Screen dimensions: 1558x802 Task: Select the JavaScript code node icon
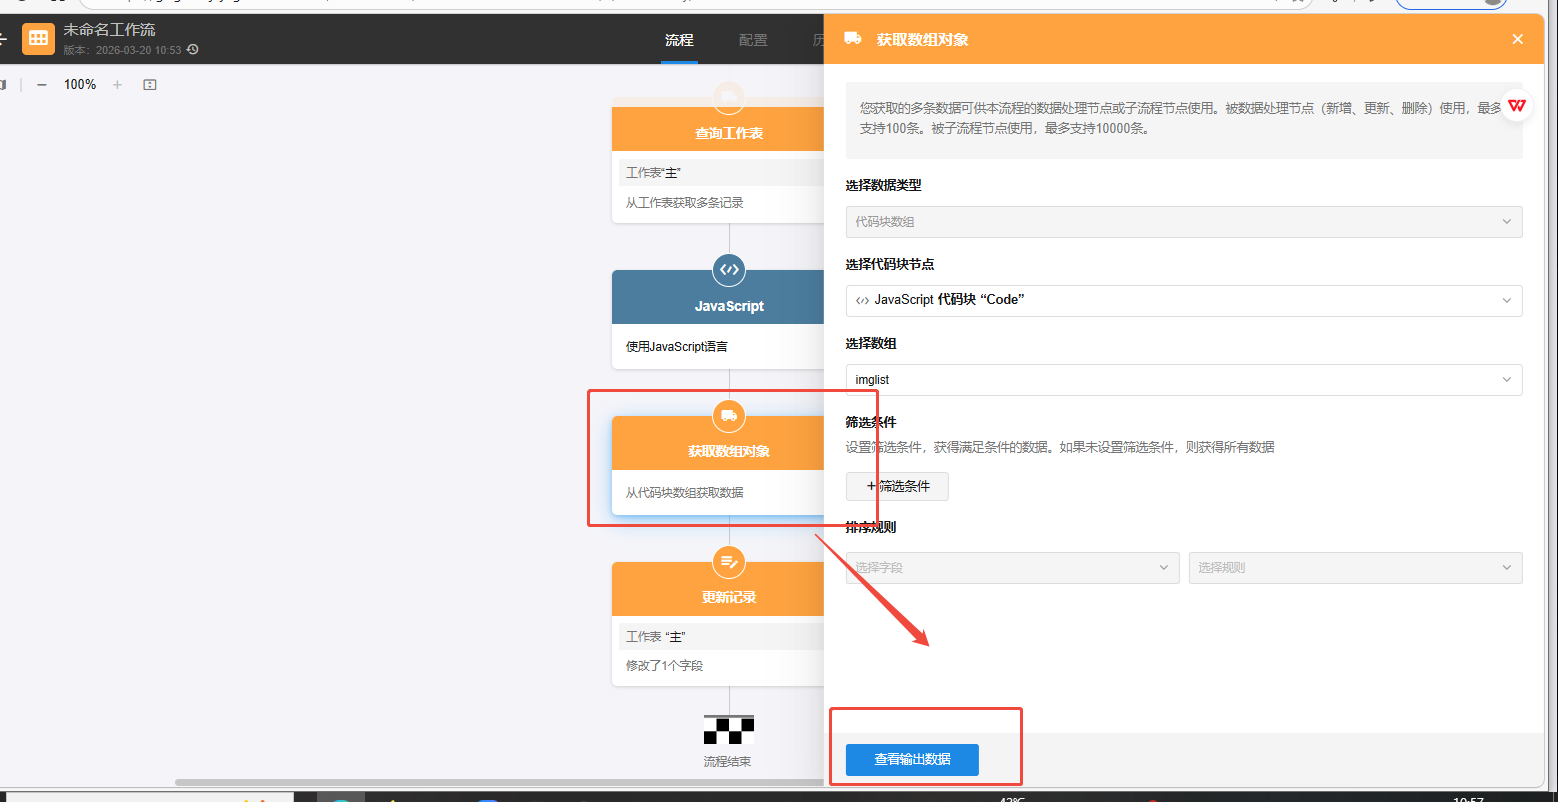729,270
